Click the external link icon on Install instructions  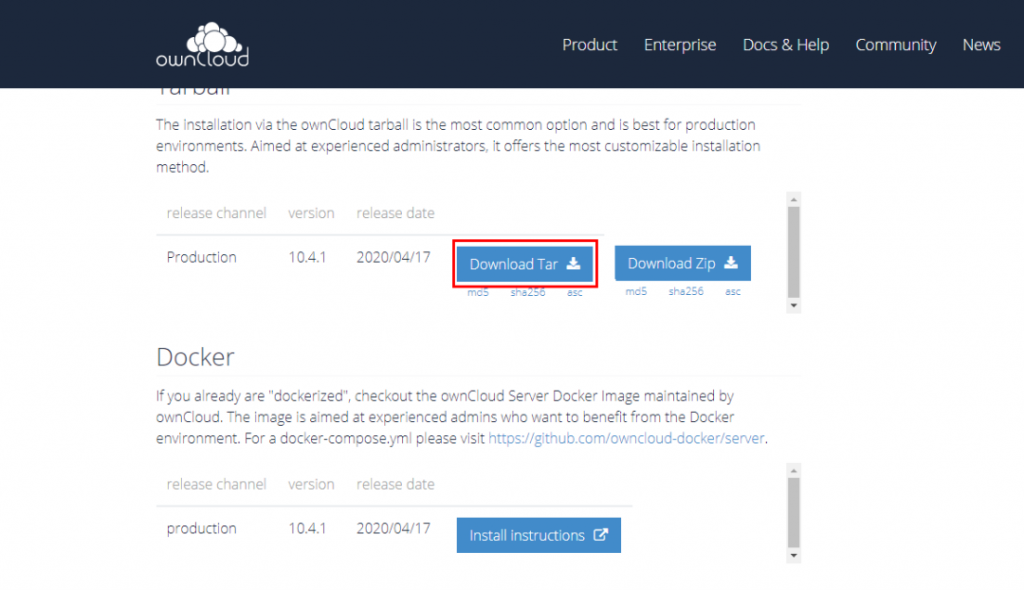(x=601, y=535)
